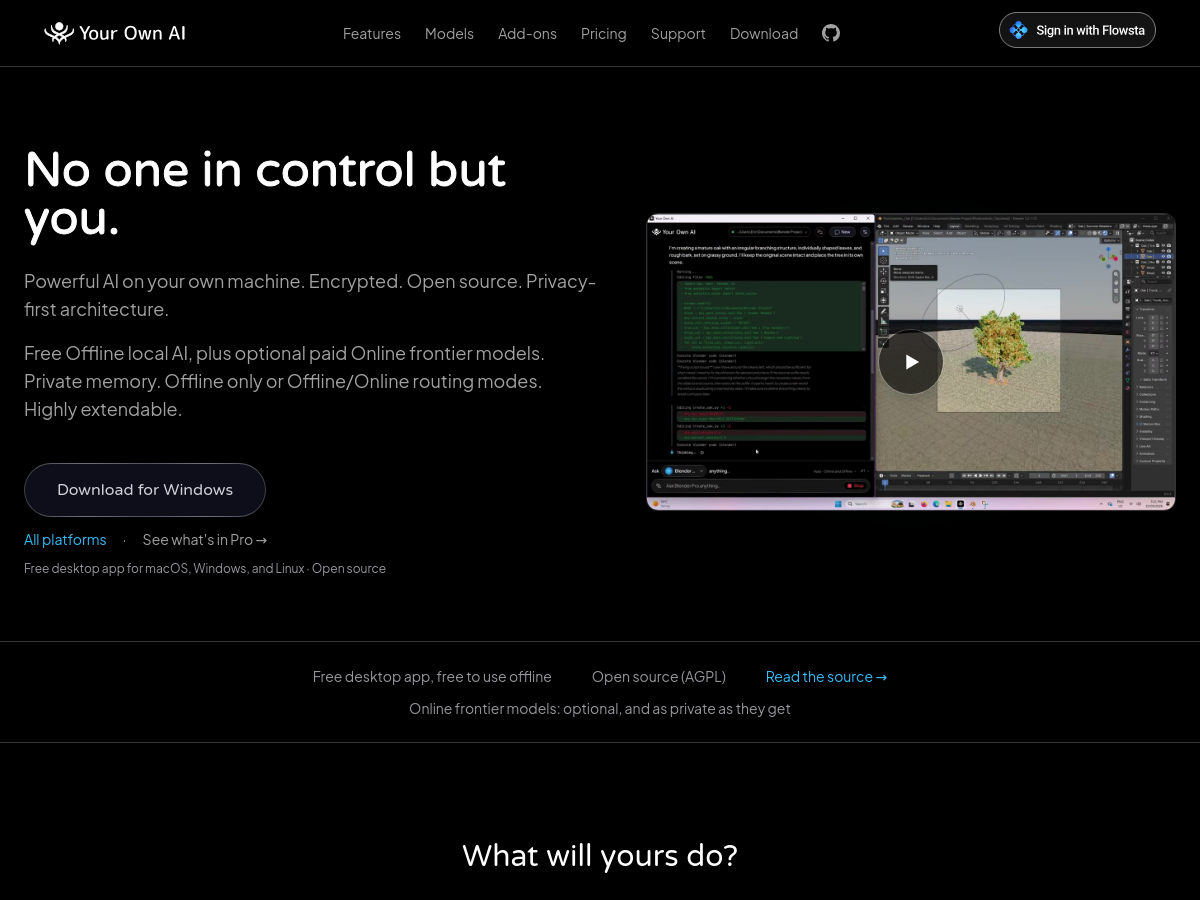Click the "Online frontier models: optional" line
This screenshot has height=900, width=1200.
(x=600, y=709)
